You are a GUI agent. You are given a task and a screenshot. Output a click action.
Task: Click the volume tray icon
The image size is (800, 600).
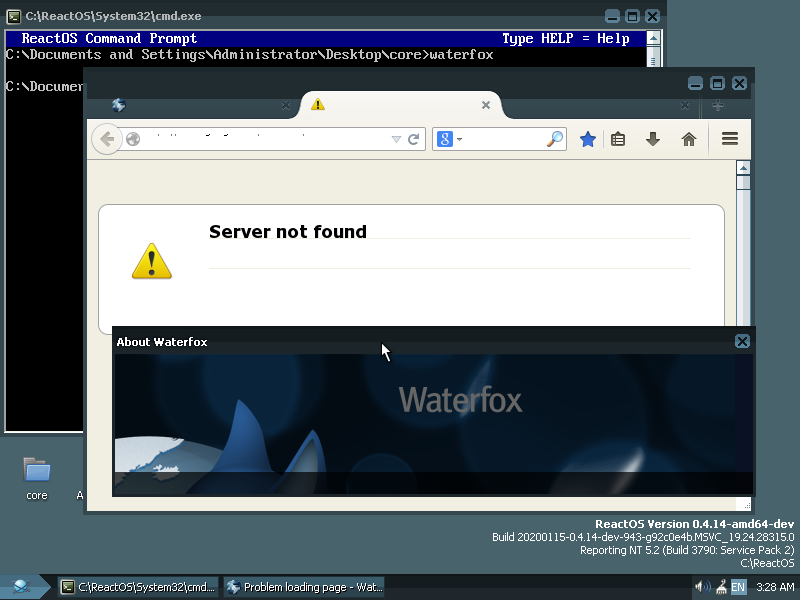pos(703,587)
